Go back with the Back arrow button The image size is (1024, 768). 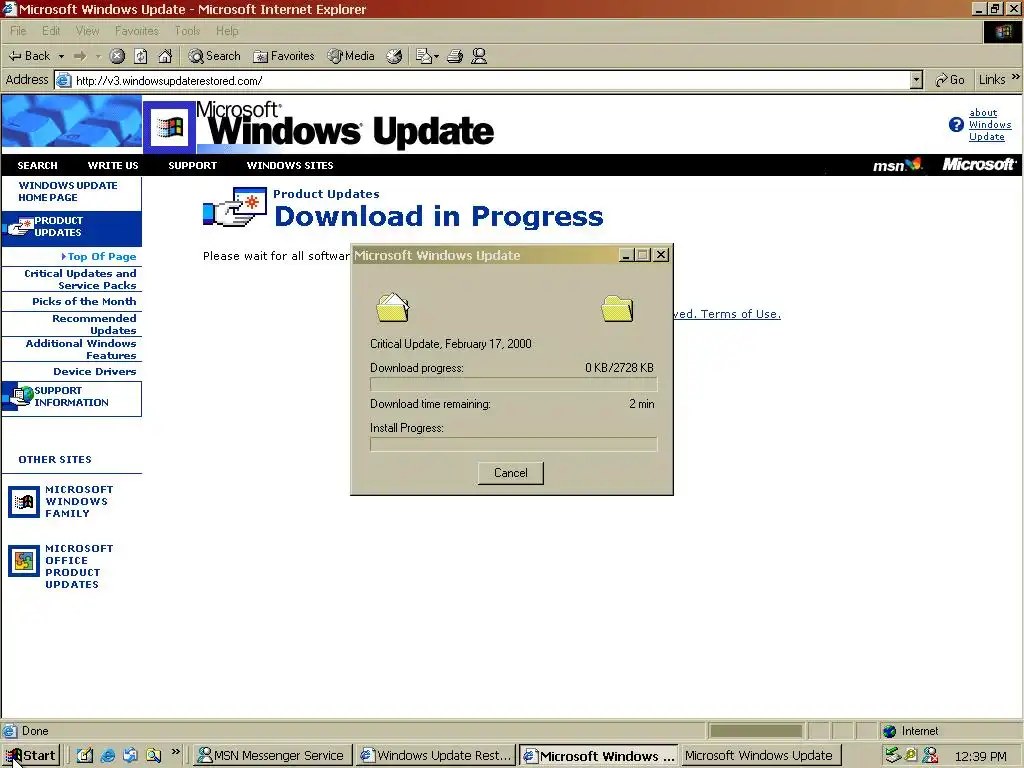(x=29, y=56)
